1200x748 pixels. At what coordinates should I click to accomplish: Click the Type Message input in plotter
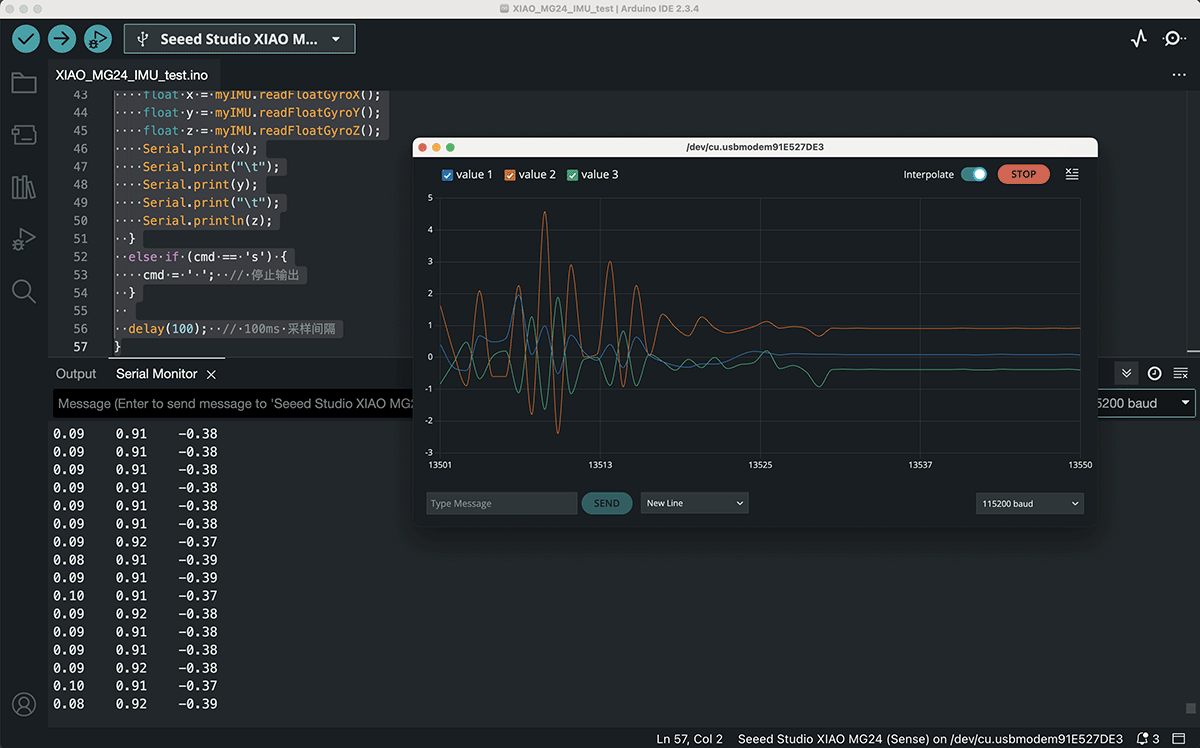coord(501,503)
